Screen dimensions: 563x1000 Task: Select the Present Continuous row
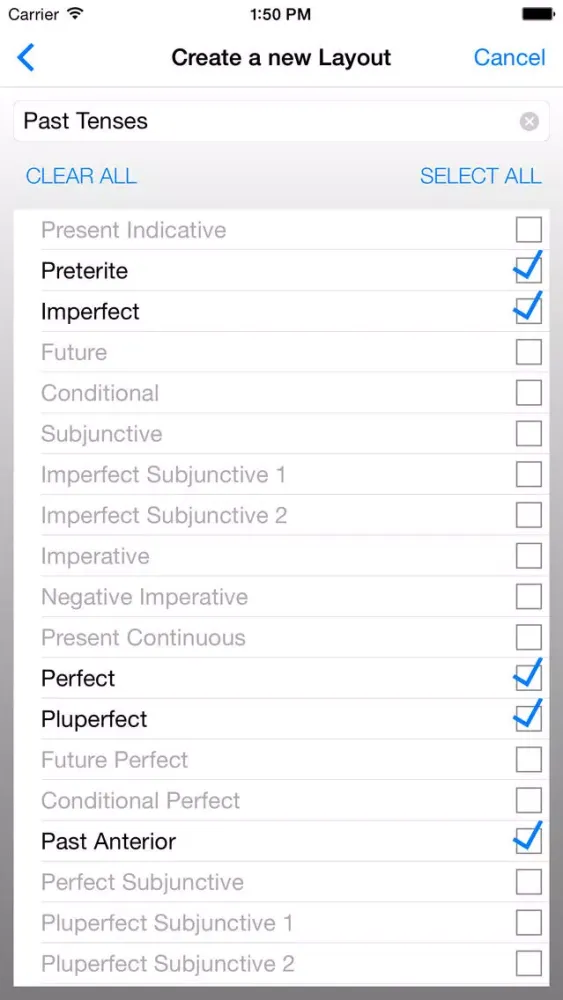coord(281,638)
